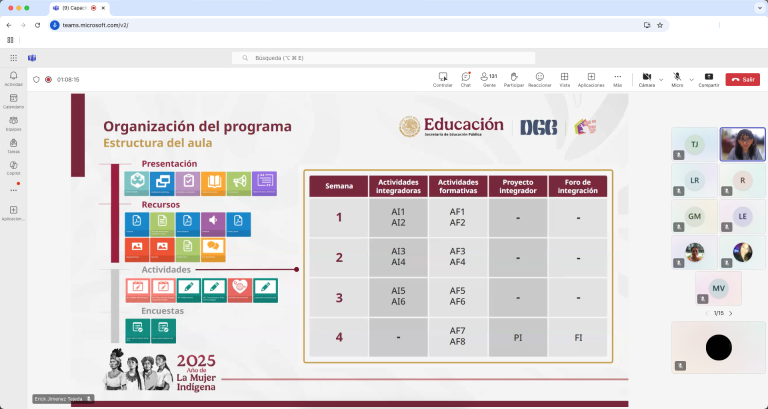Screen dimensions: 768x409
Task: Select the TJ participant tile
Action: point(694,144)
